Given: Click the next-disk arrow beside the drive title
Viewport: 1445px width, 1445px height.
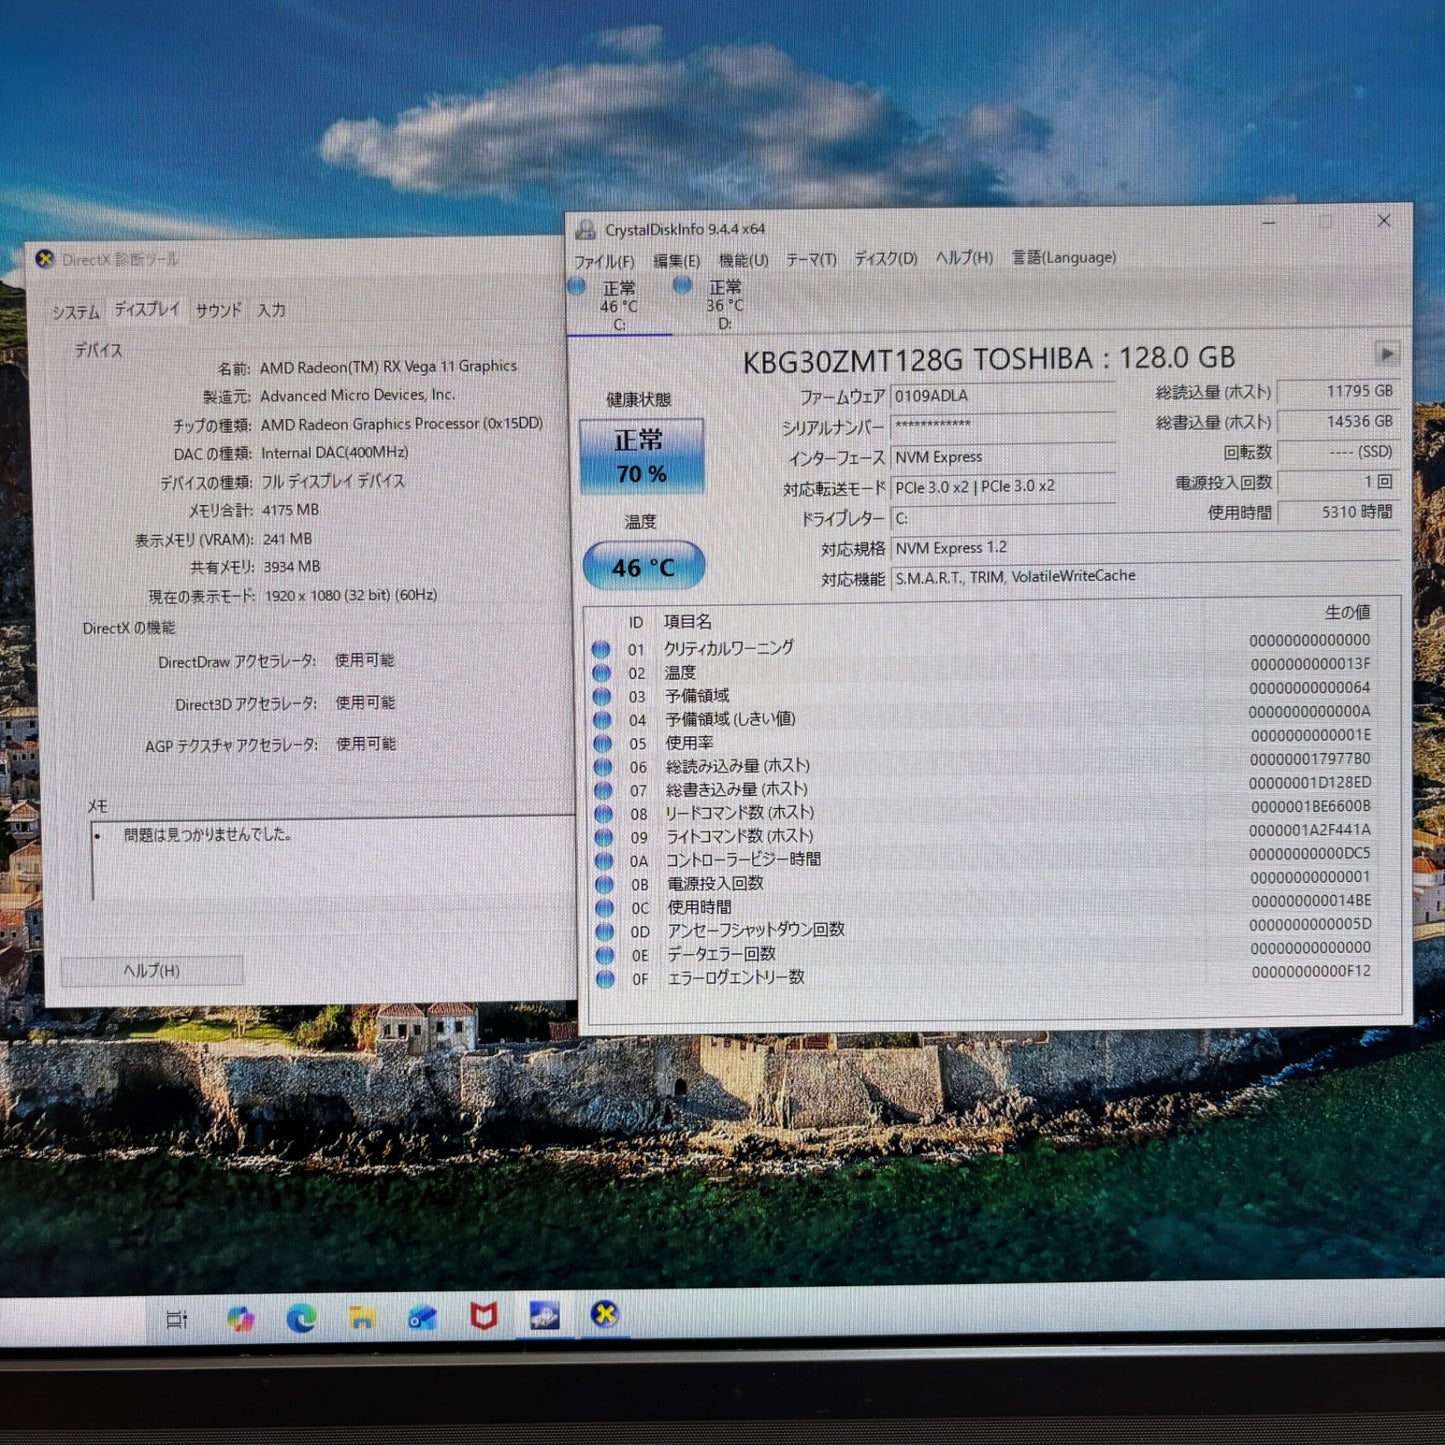Looking at the screenshot, I should click(x=1385, y=352).
